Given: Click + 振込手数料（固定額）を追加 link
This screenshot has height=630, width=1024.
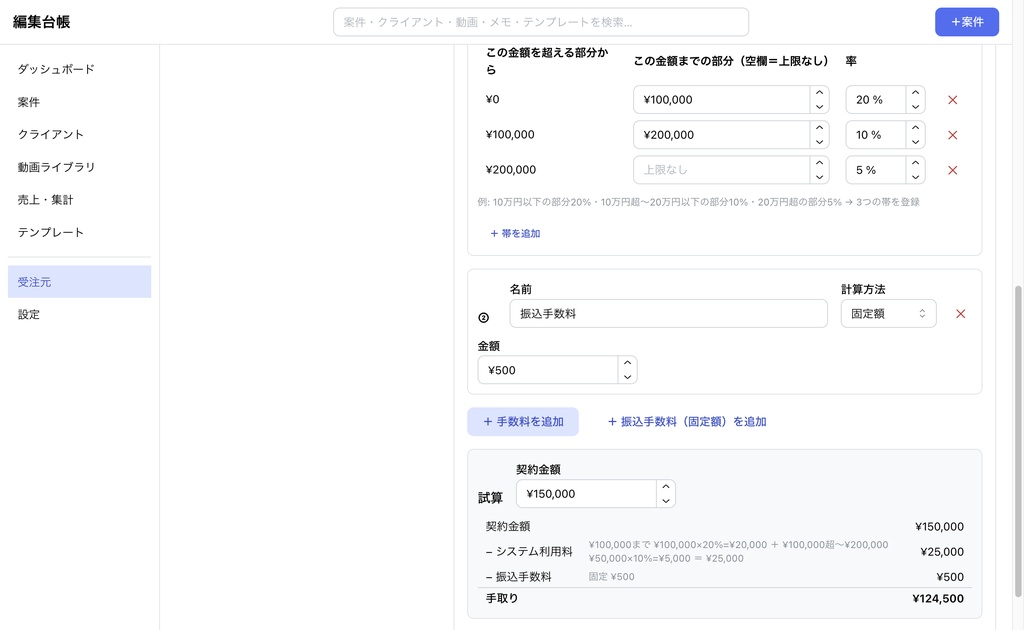Looking at the screenshot, I should (687, 422).
